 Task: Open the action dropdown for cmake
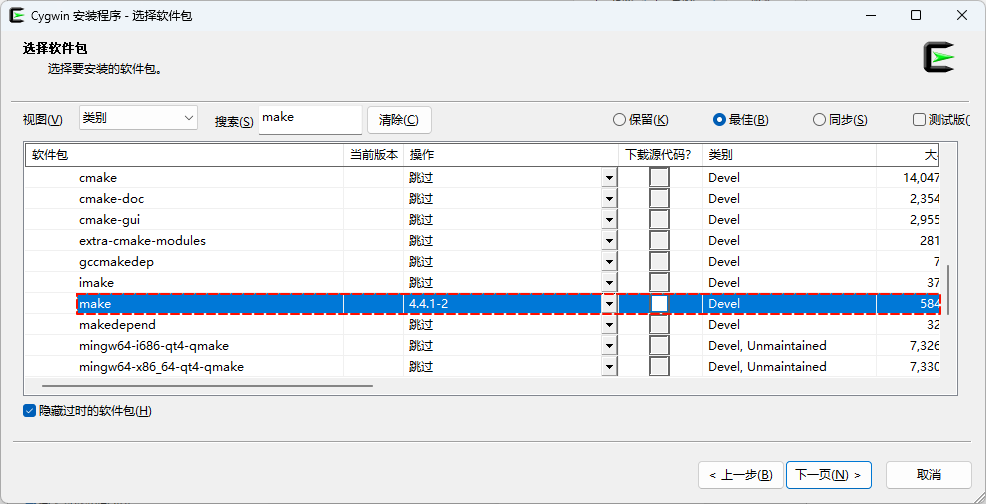[609, 178]
